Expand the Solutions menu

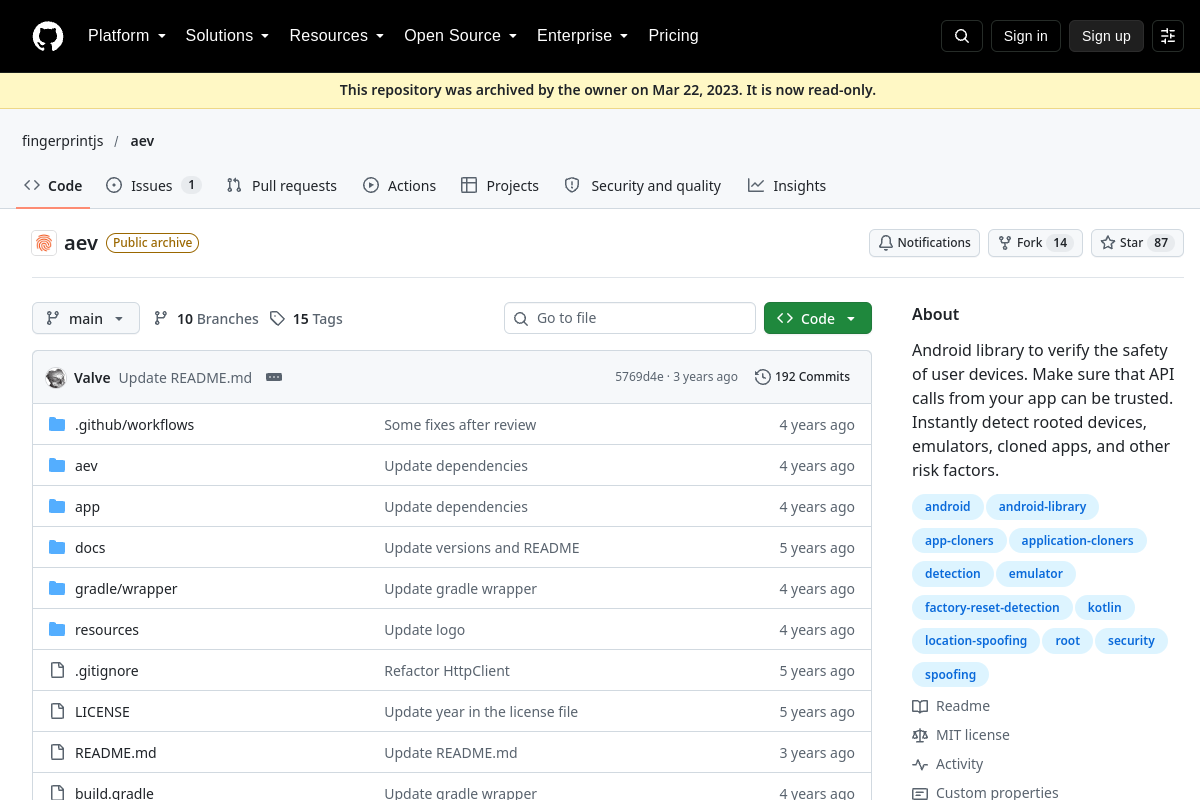point(228,36)
